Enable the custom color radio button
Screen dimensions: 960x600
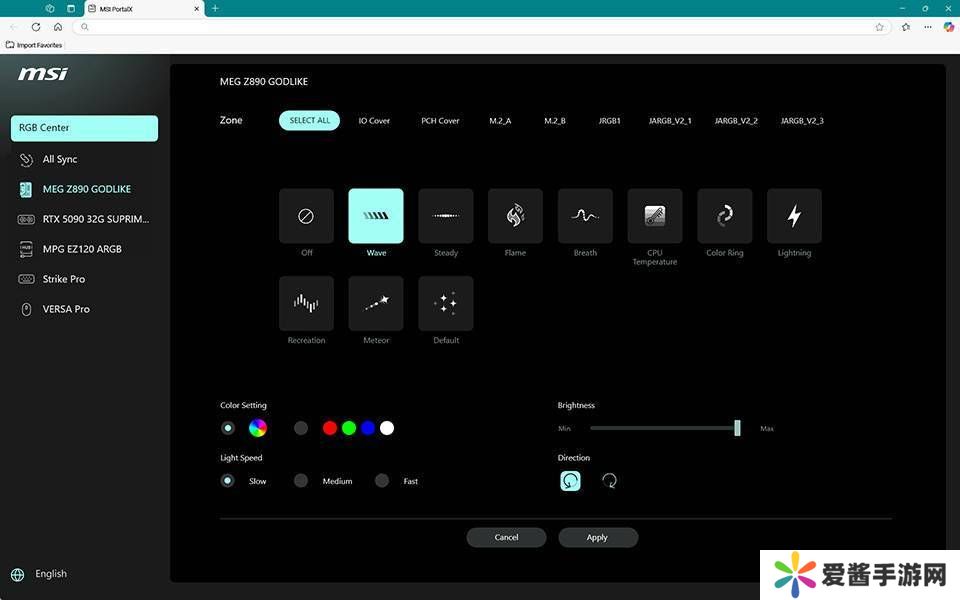(x=301, y=428)
